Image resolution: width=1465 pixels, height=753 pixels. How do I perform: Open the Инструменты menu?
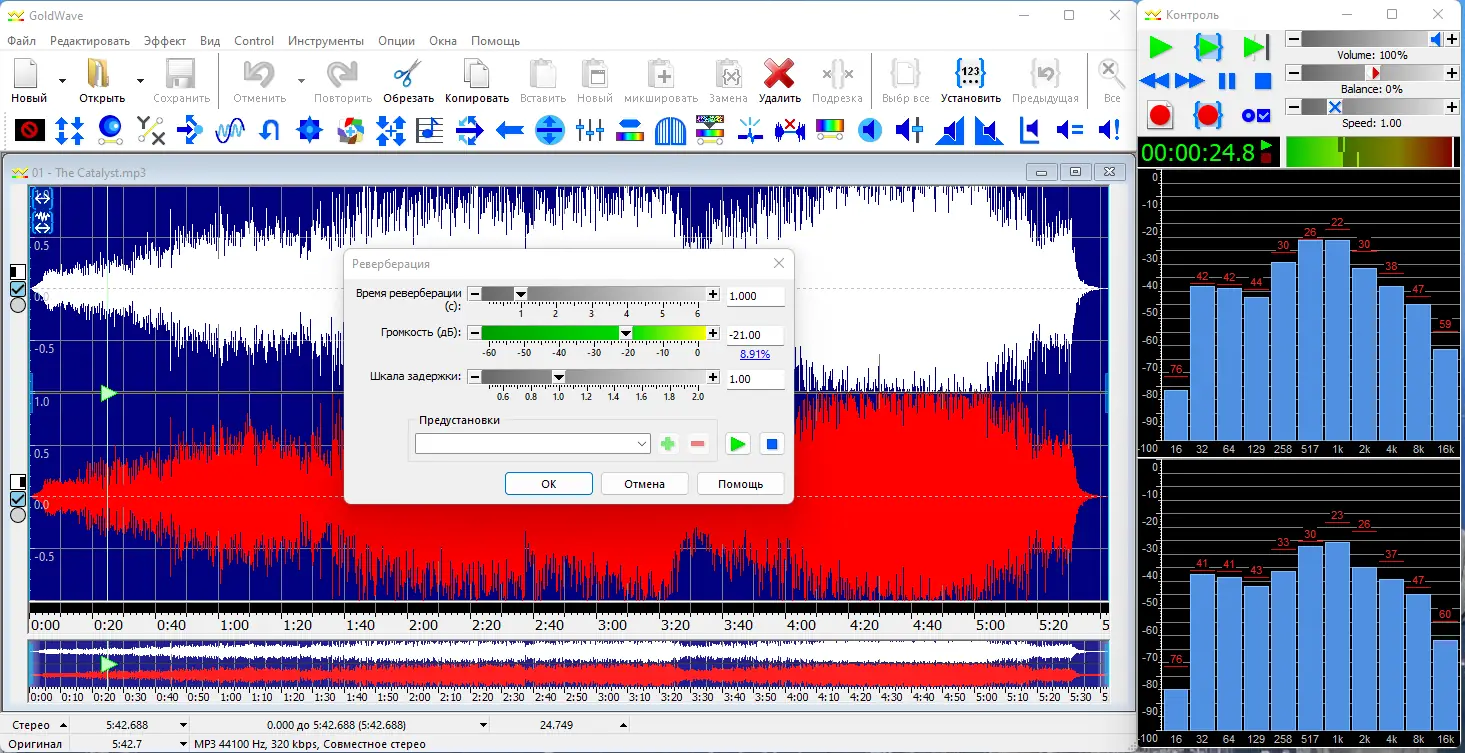(325, 41)
